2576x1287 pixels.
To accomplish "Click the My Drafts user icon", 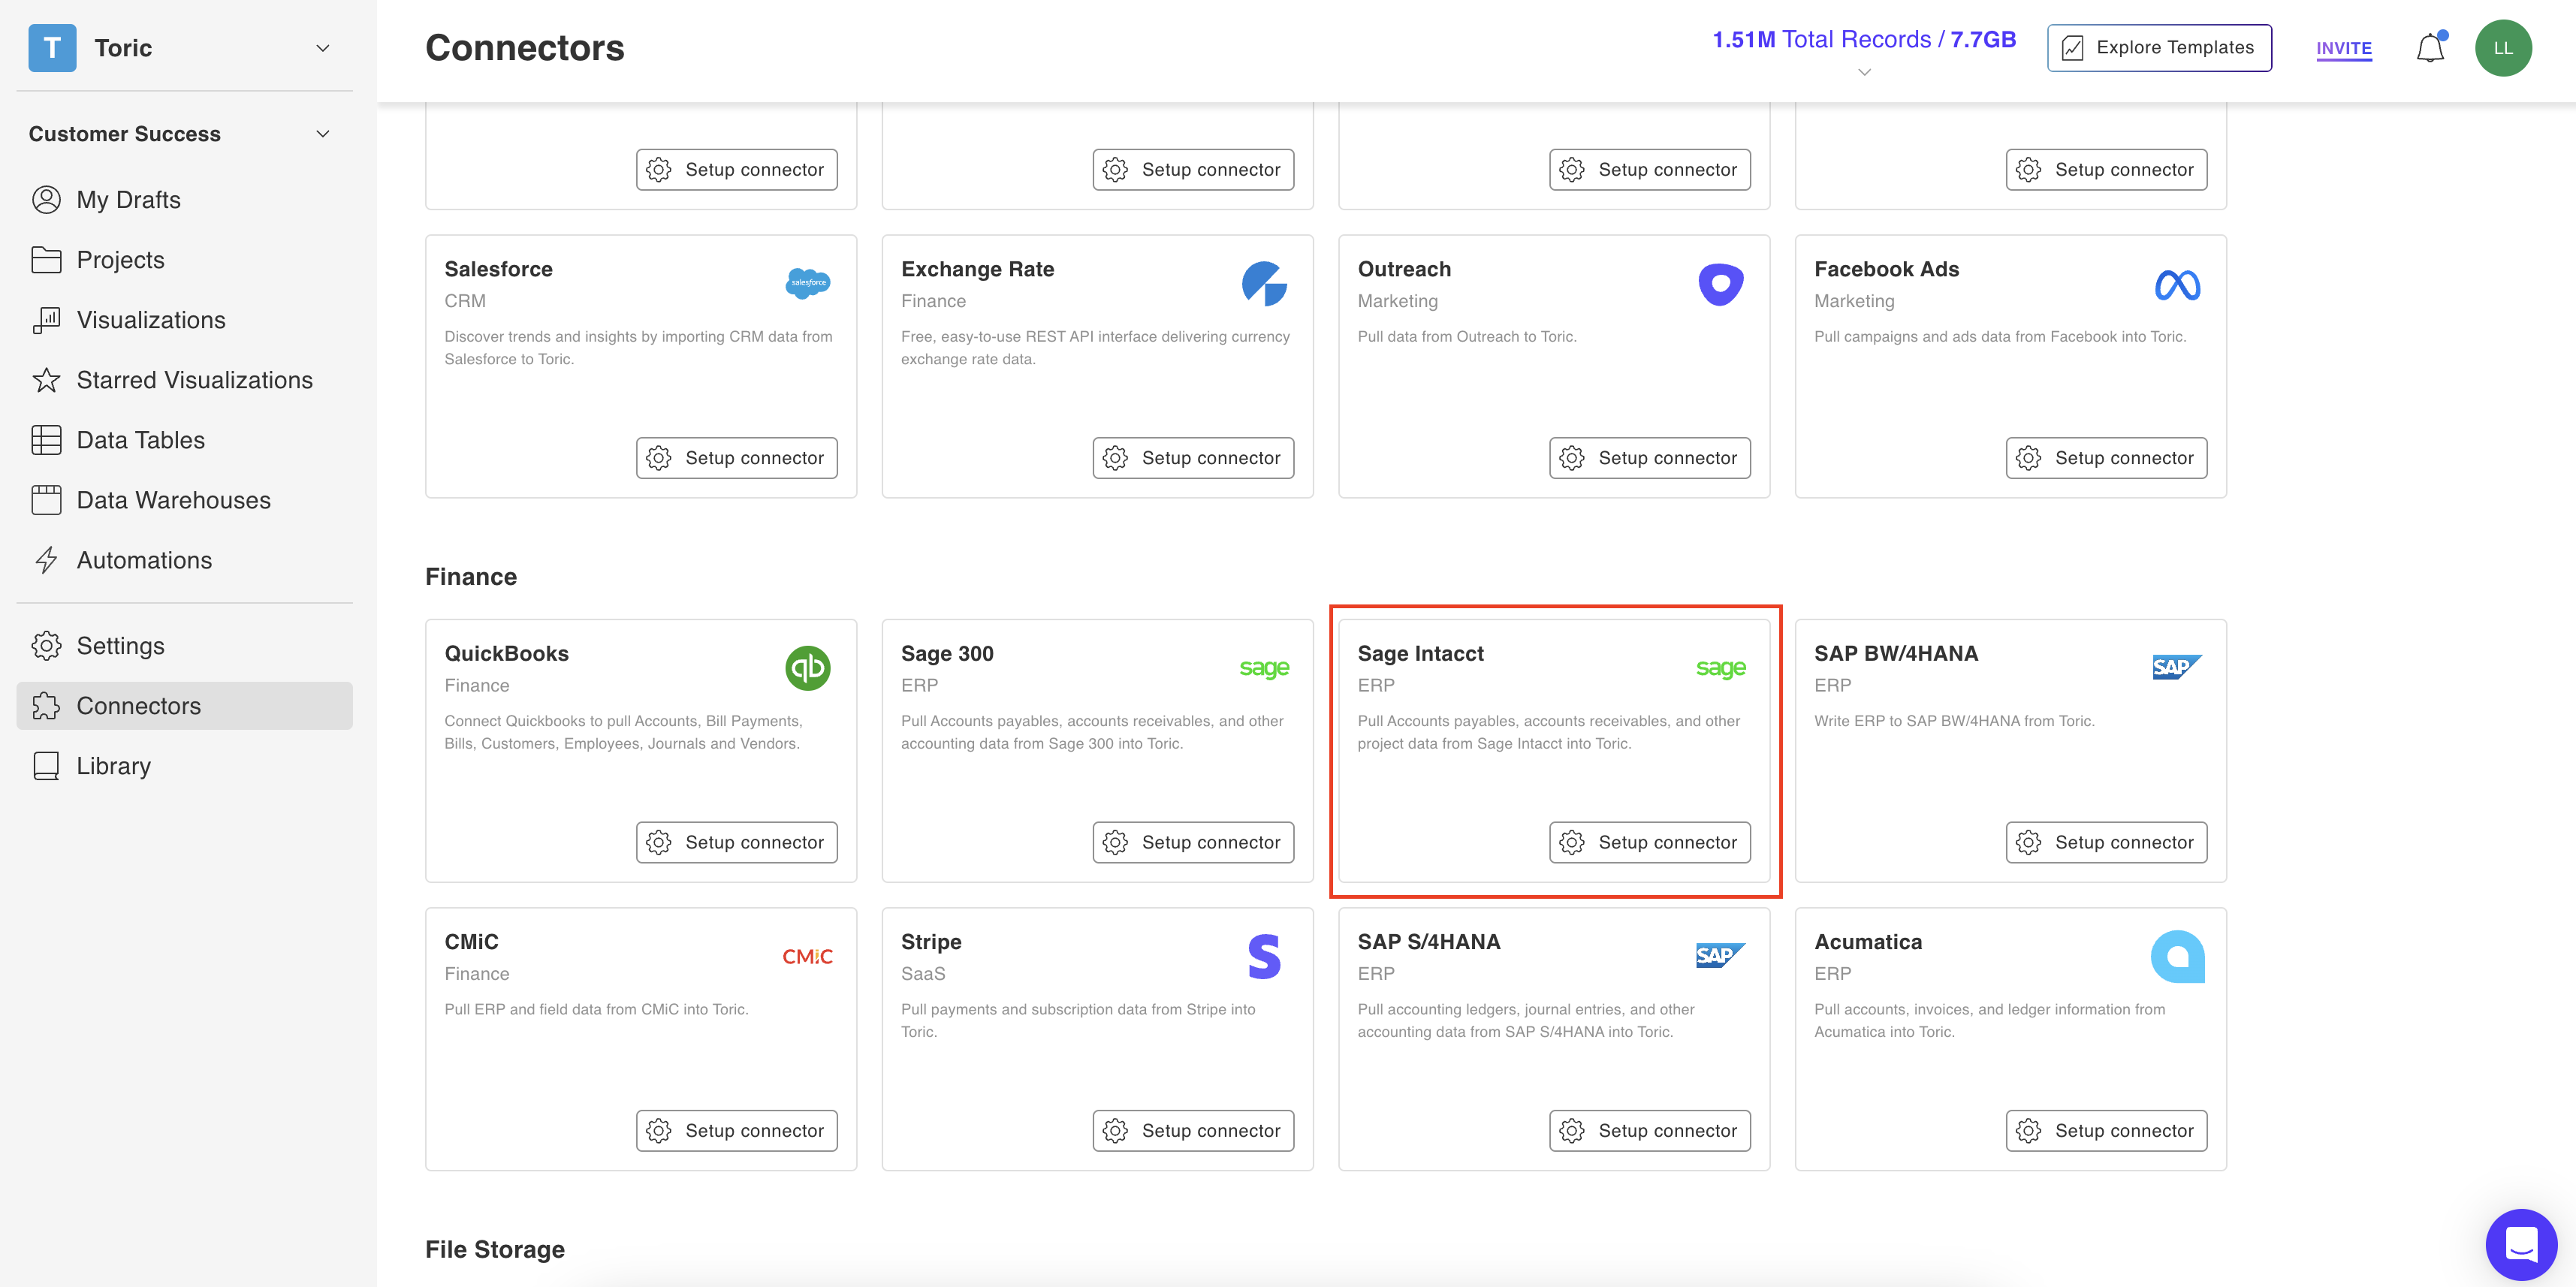I will point(46,200).
